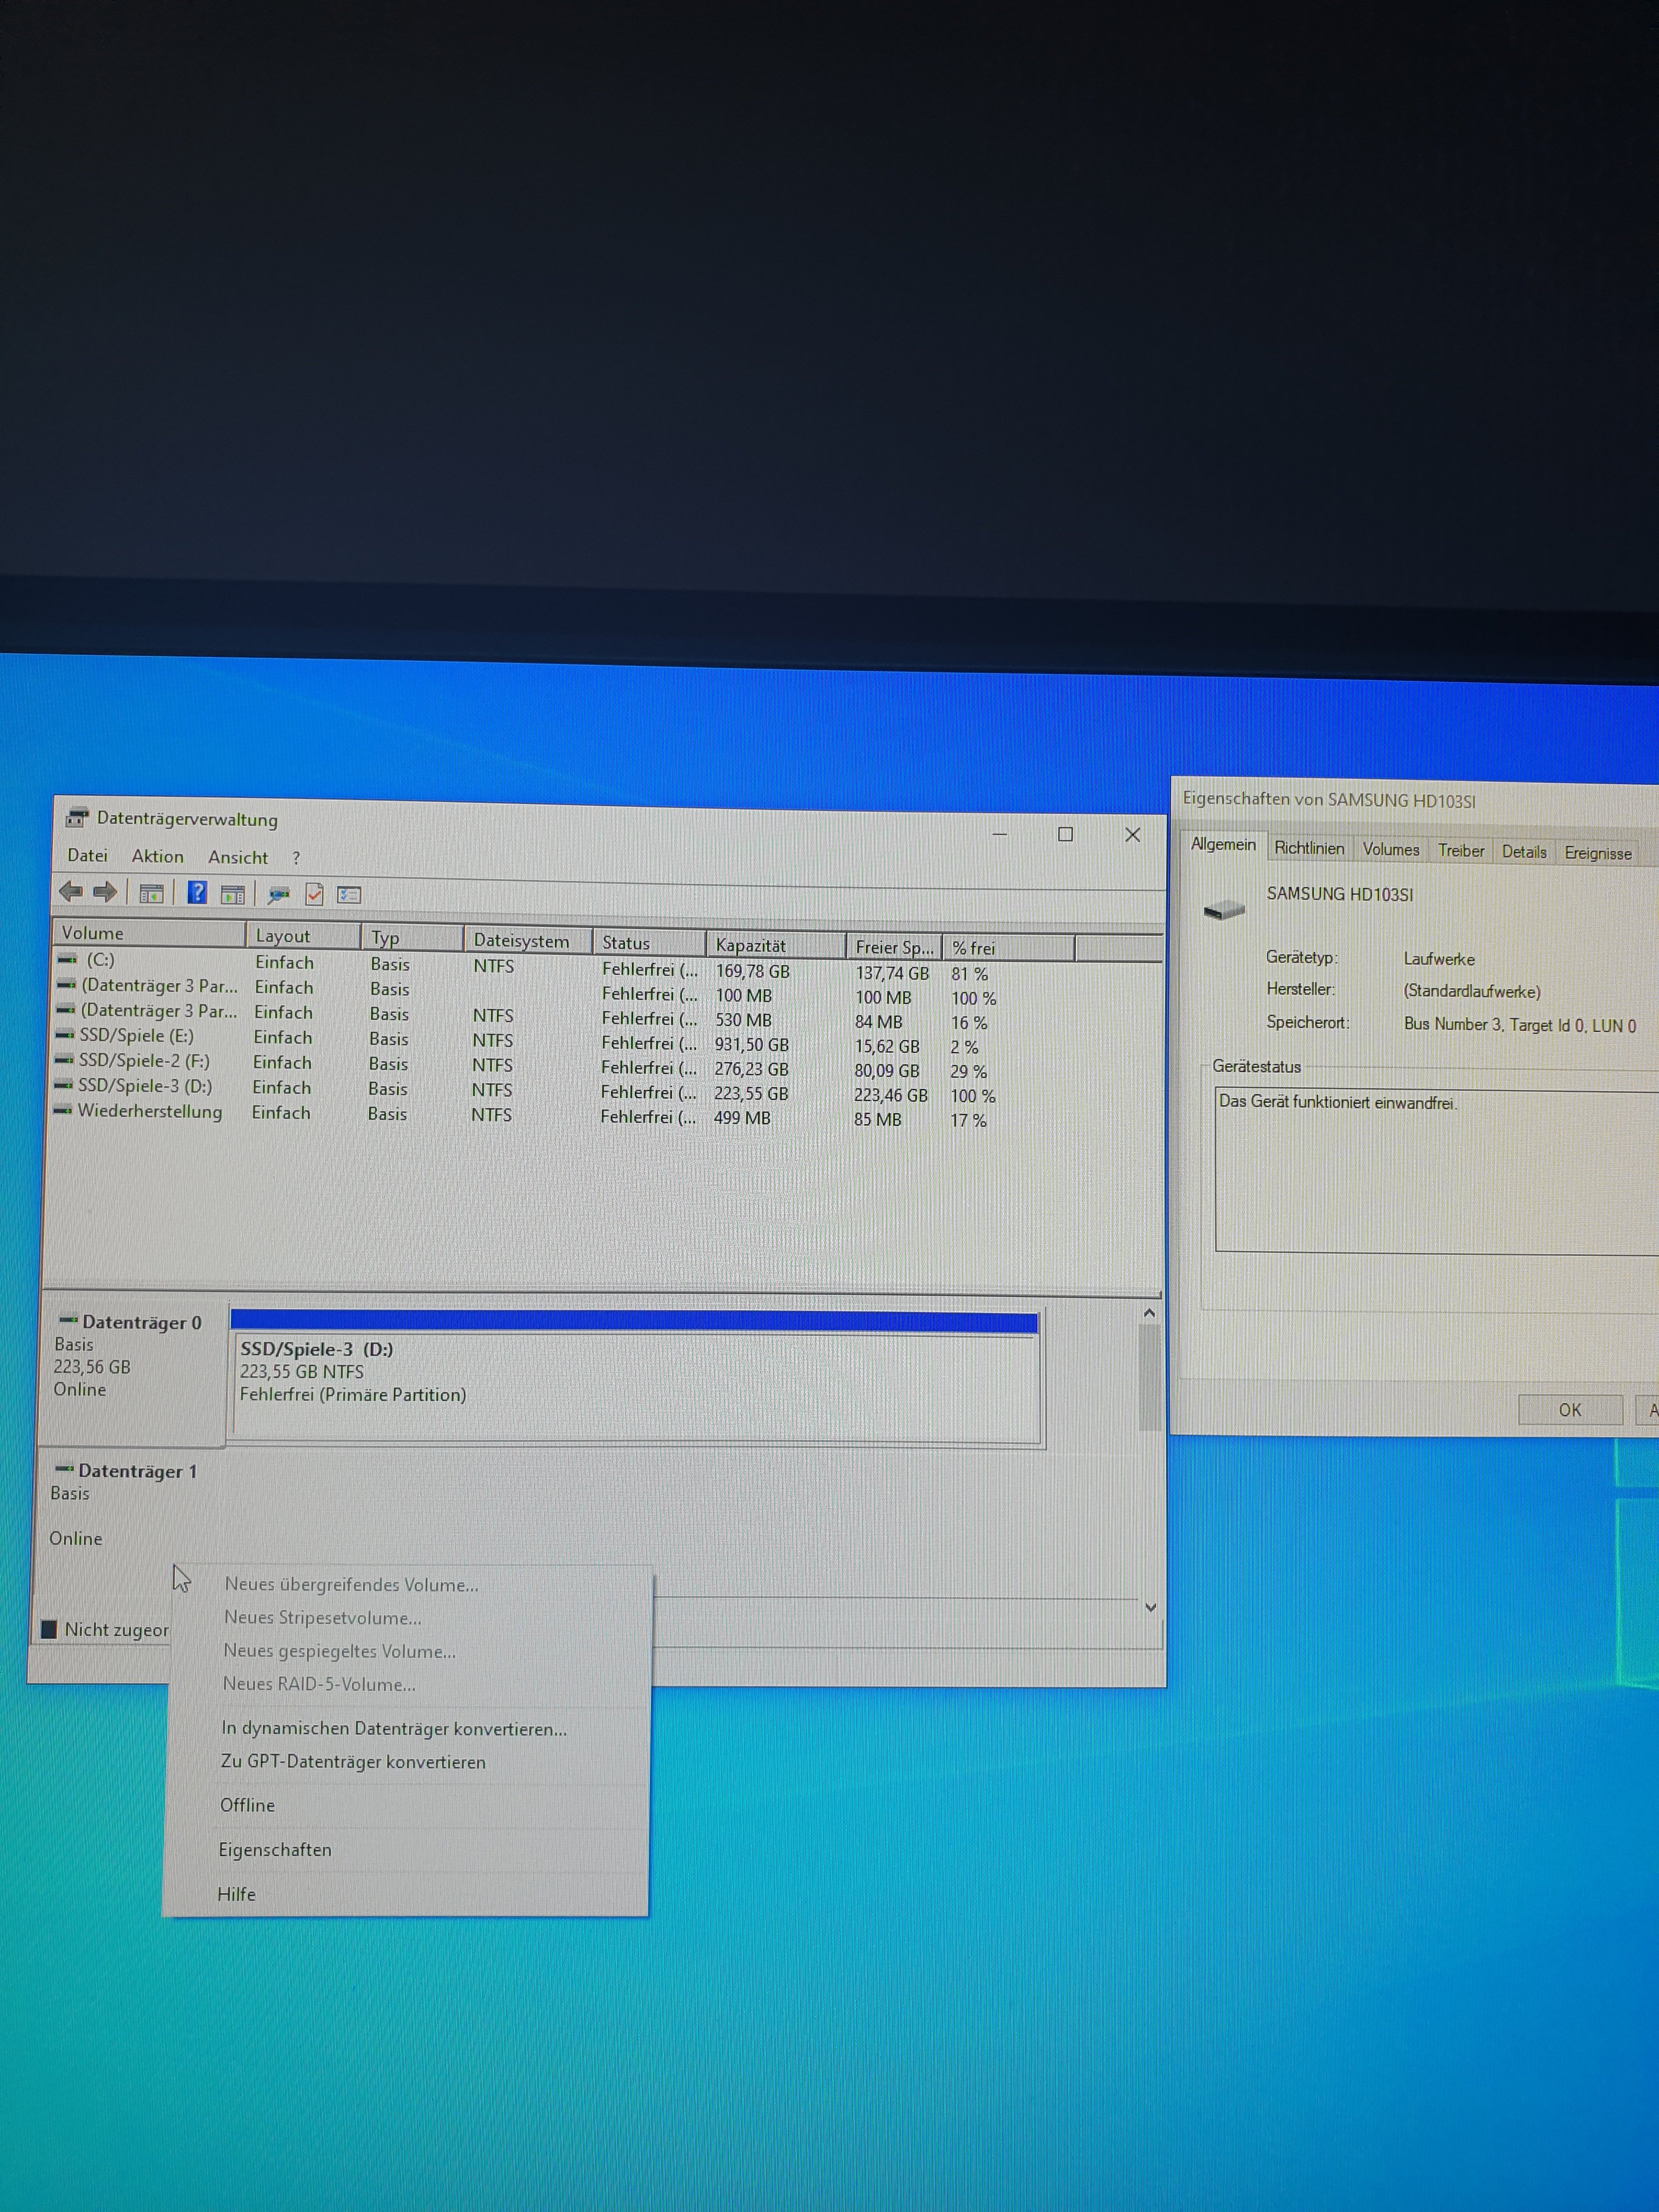Open the Aktion menu
The width and height of the screenshot is (1659, 2212).
pyautogui.click(x=157, y=856)
